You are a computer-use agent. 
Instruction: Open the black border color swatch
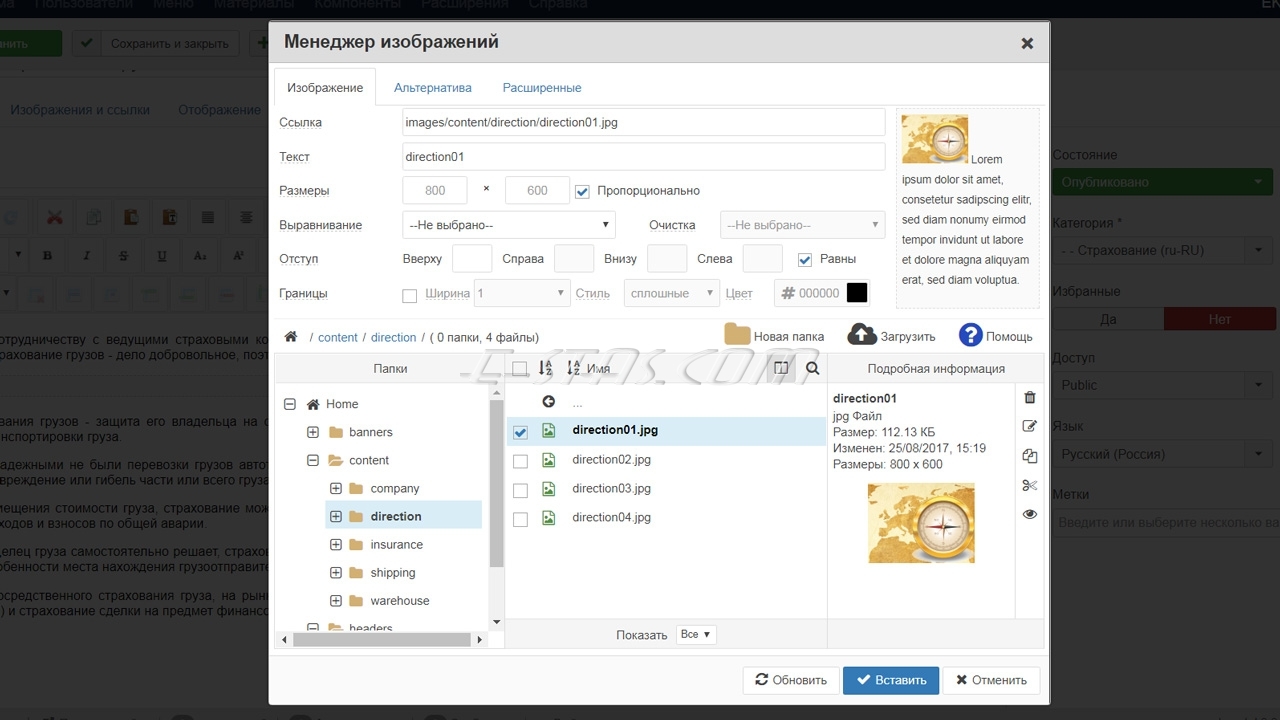857,293
